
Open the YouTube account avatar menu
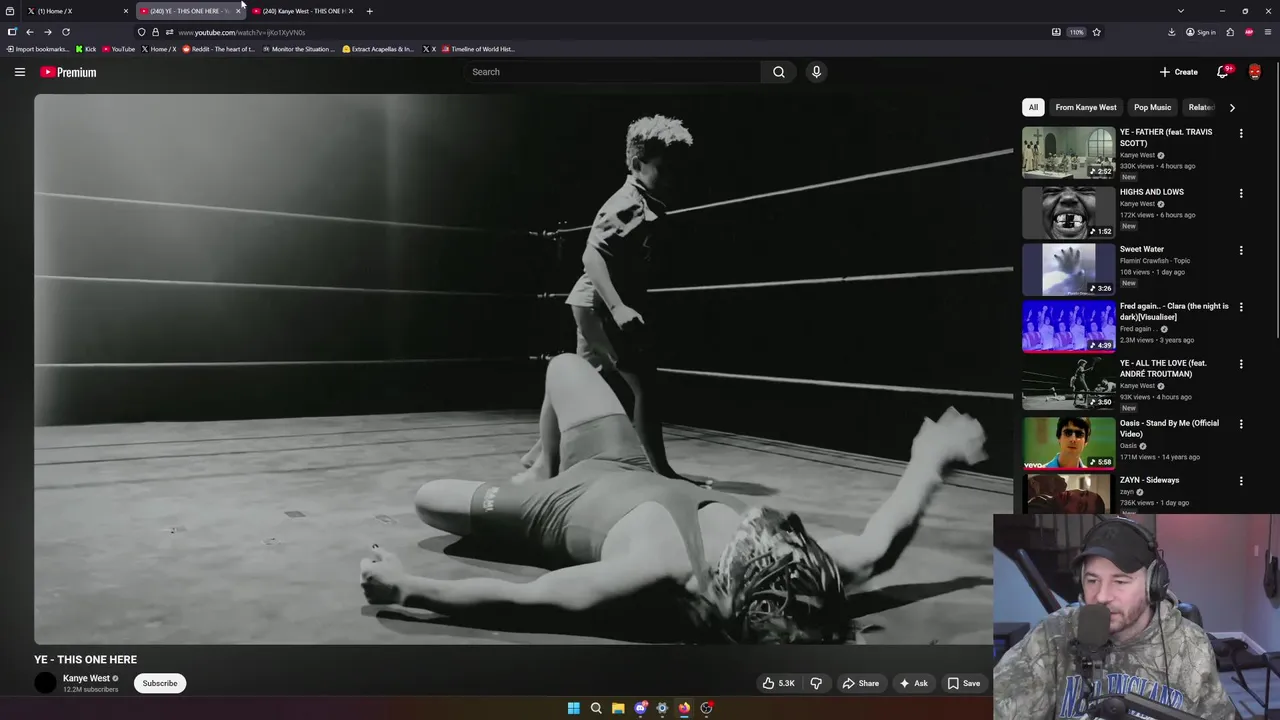pos(1255,72)
